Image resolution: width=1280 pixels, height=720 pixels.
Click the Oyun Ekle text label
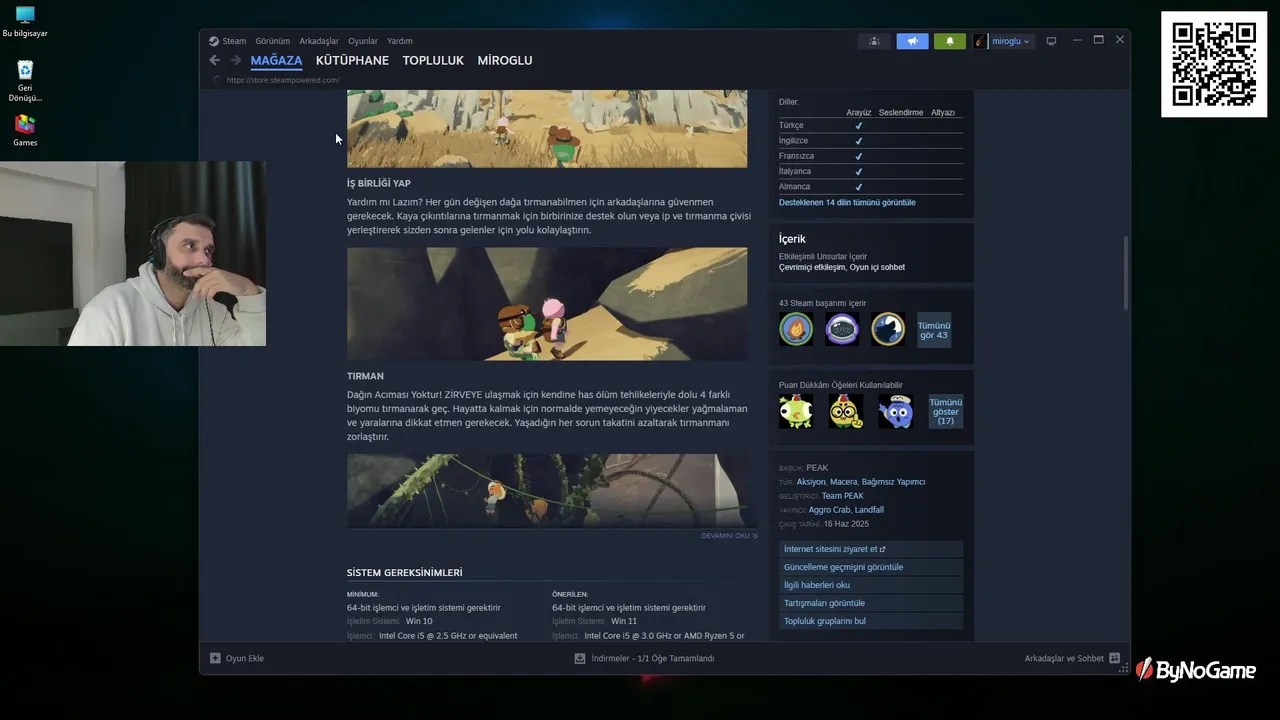click(245, 658)
